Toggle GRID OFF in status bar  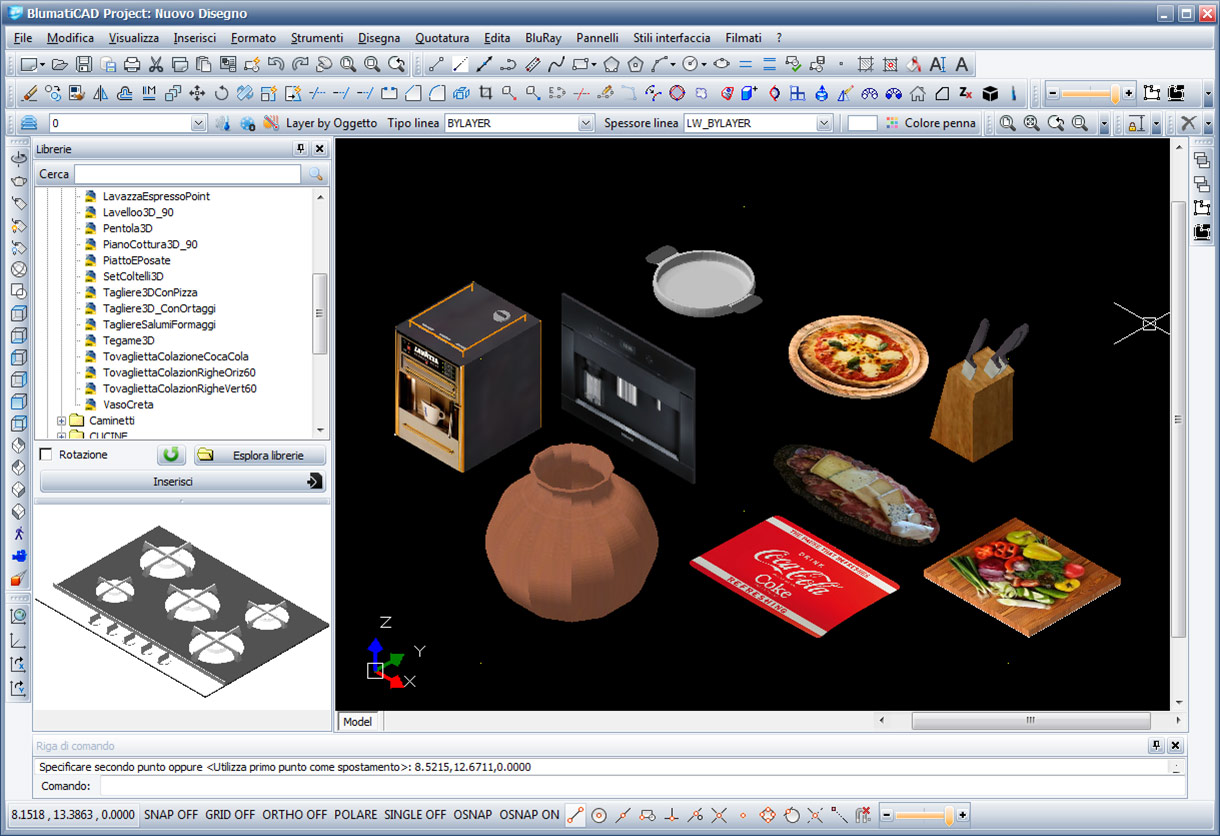pos(230,815)
